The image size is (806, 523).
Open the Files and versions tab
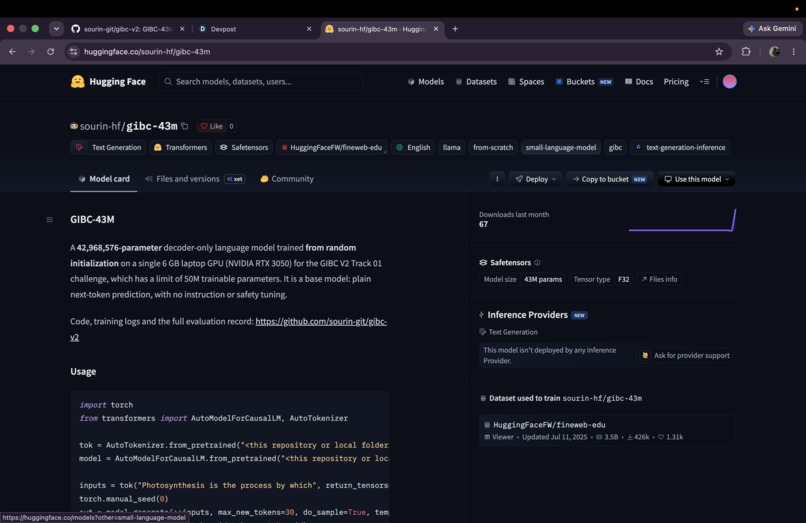(x=195, y=179)
